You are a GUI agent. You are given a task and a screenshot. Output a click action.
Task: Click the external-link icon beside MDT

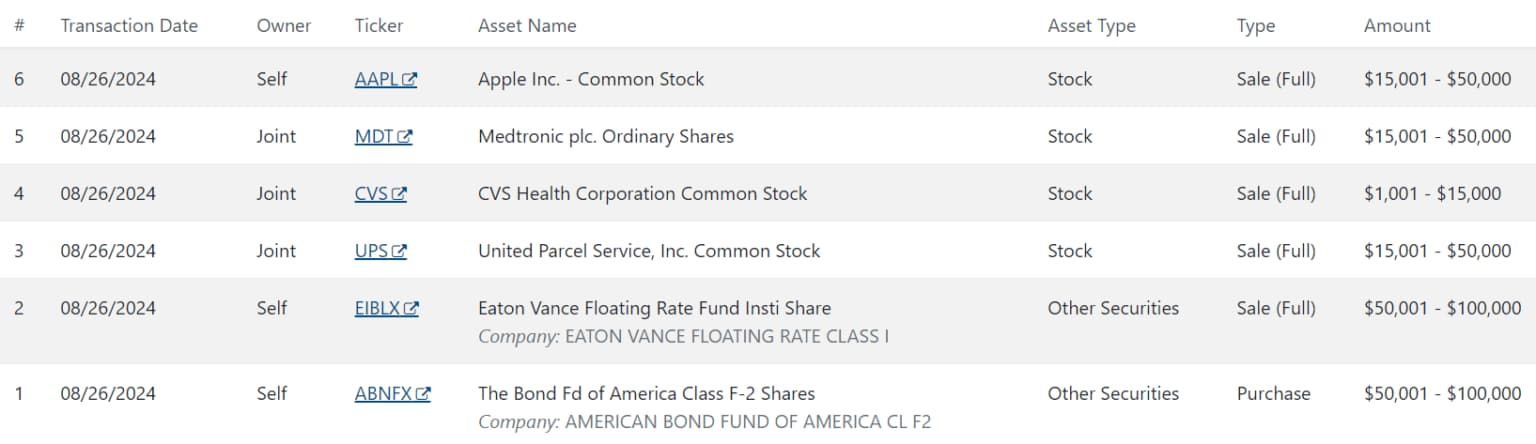(x=405, y=136)
